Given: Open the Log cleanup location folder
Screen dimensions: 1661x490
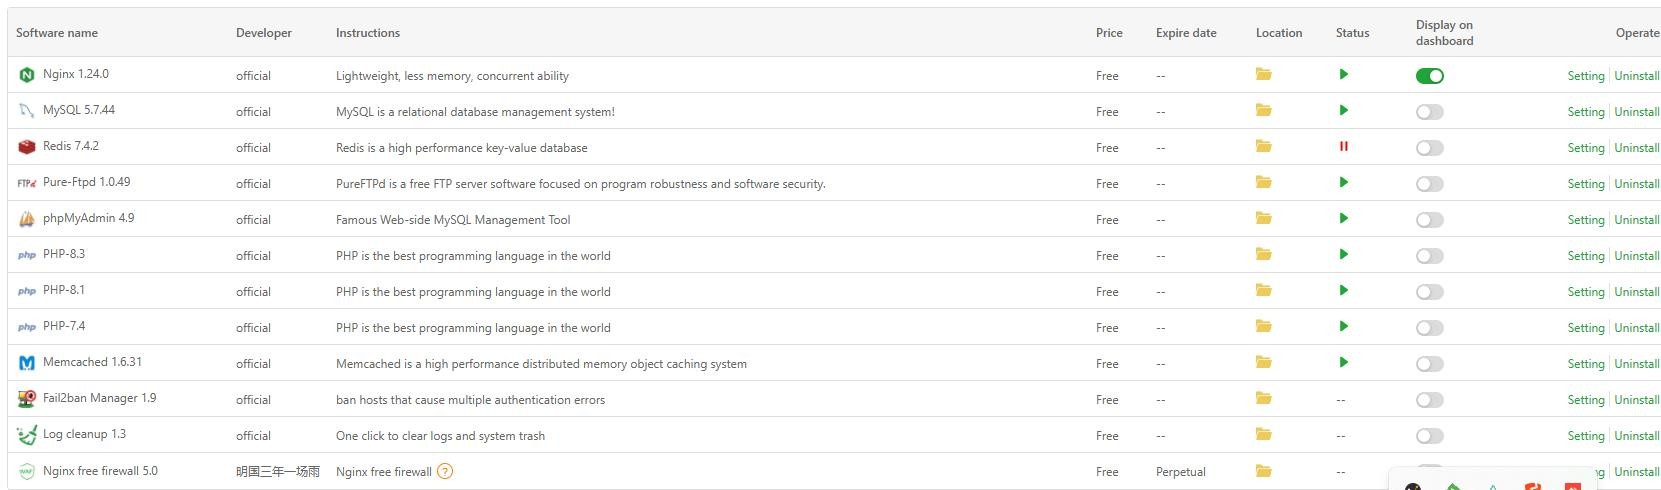Looking at the screenshot, I should click(x=1264, y=434).
